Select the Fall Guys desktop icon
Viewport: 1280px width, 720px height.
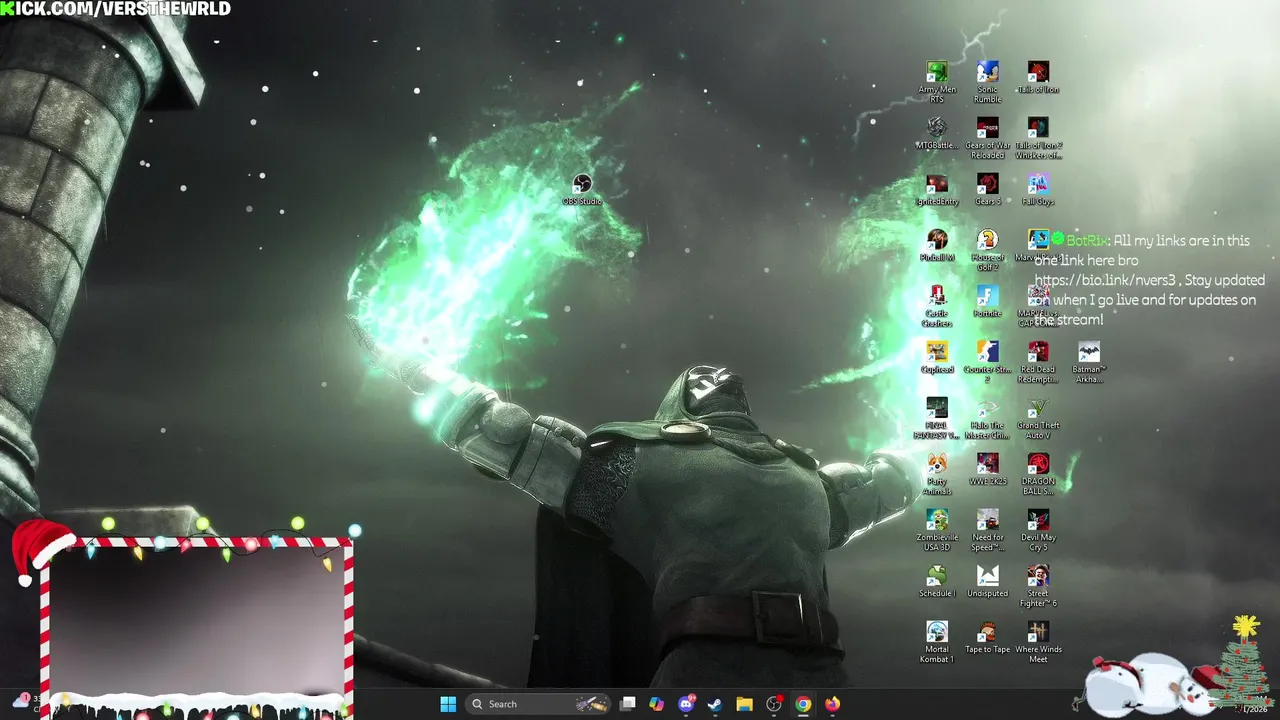(1038, 189)
